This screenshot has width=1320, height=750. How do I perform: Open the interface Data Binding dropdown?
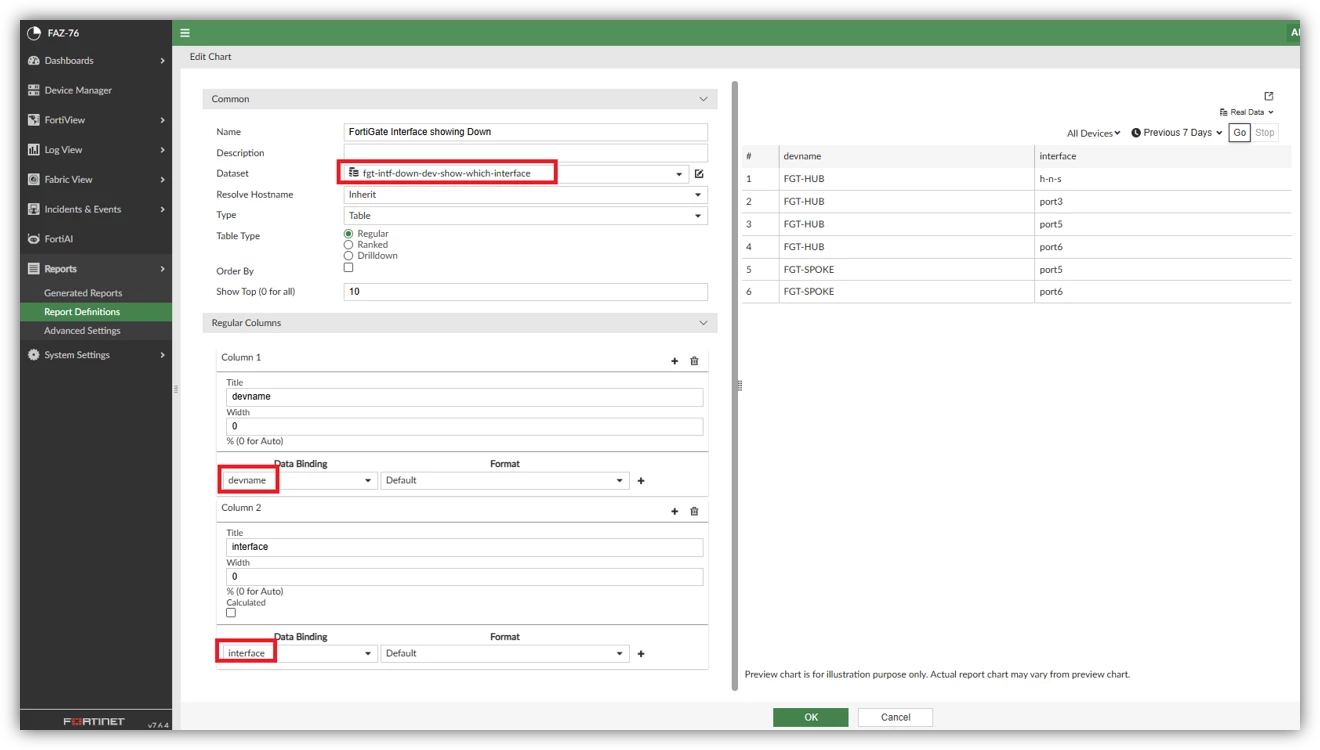click(299, 654)
